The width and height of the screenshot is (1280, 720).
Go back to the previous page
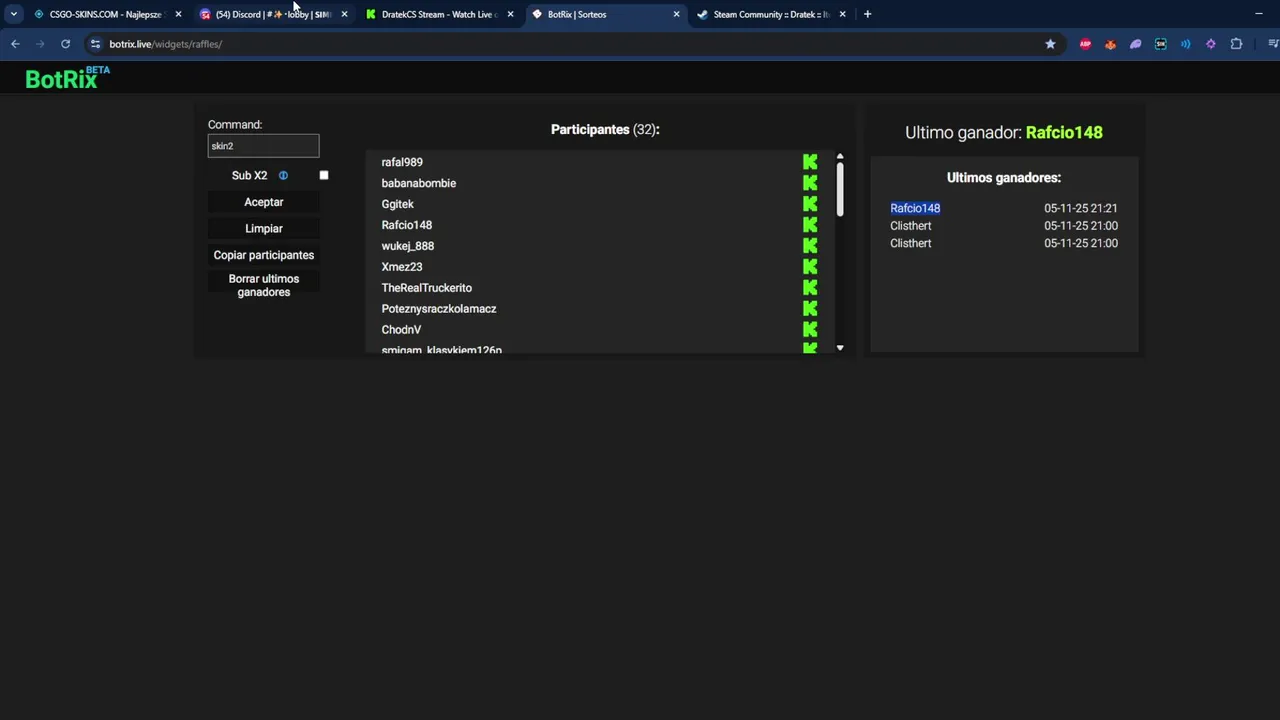15,44
